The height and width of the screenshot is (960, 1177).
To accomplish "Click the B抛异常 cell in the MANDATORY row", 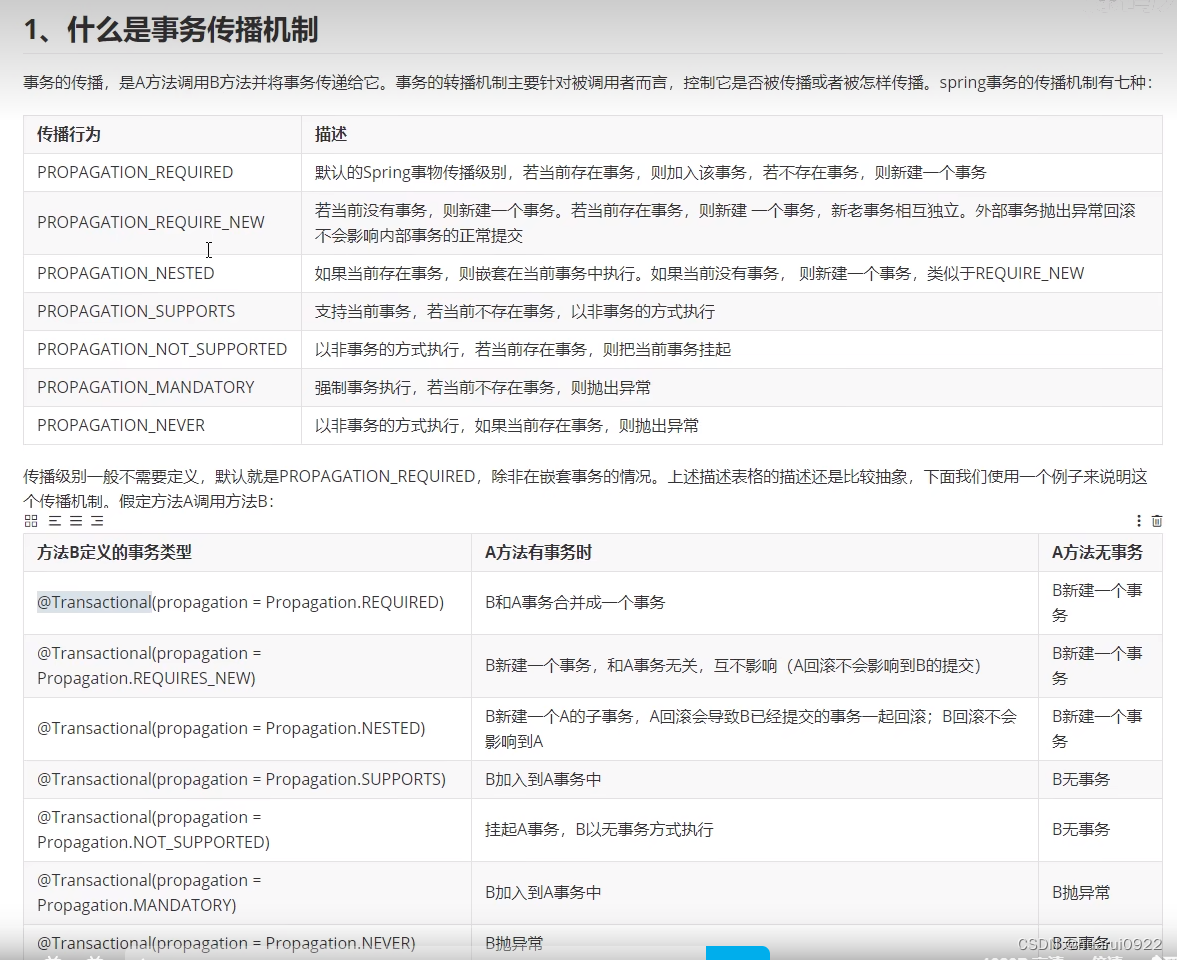I will [1082, 893].
